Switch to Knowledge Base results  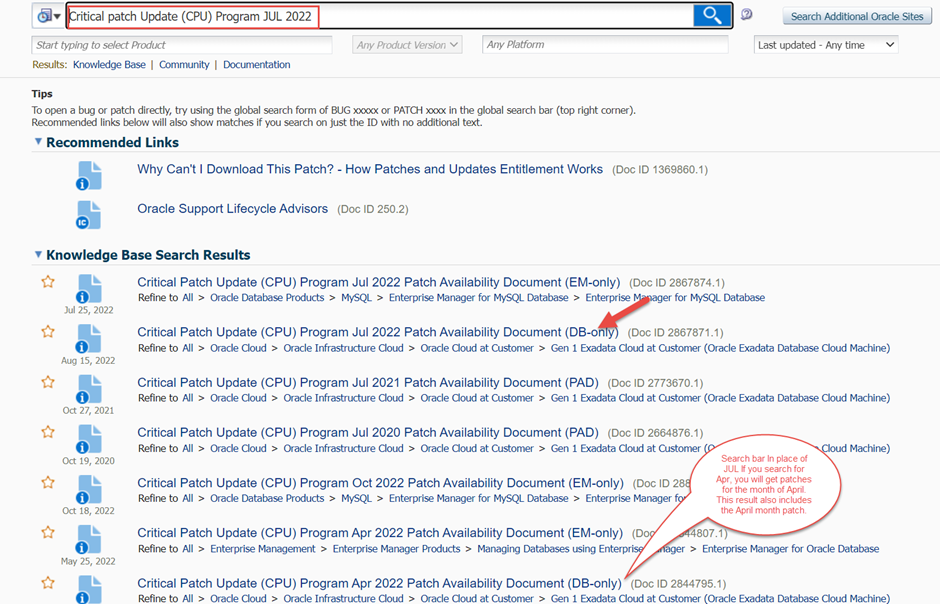pyautogui.click(x=109, y=65)
